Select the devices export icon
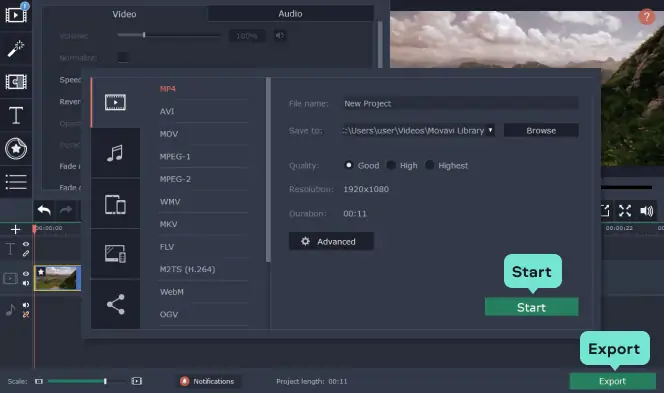This screenshot has height=393, width=664. point(115,205)
